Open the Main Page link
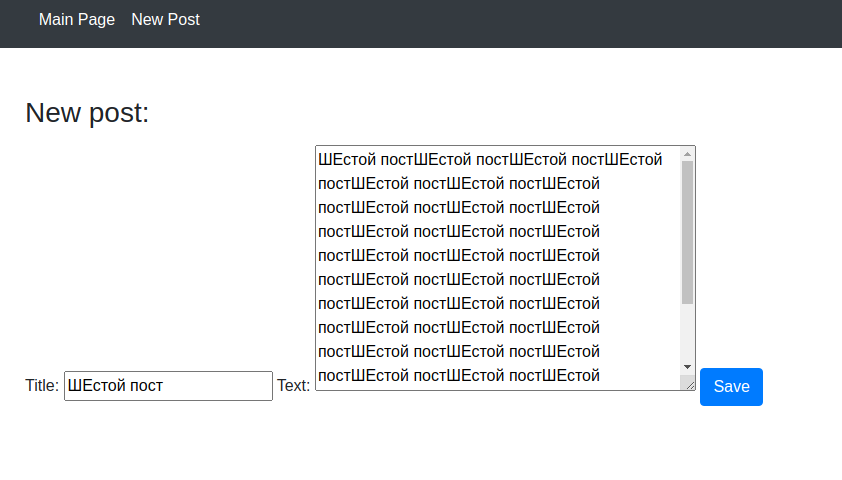 (77, 19)
